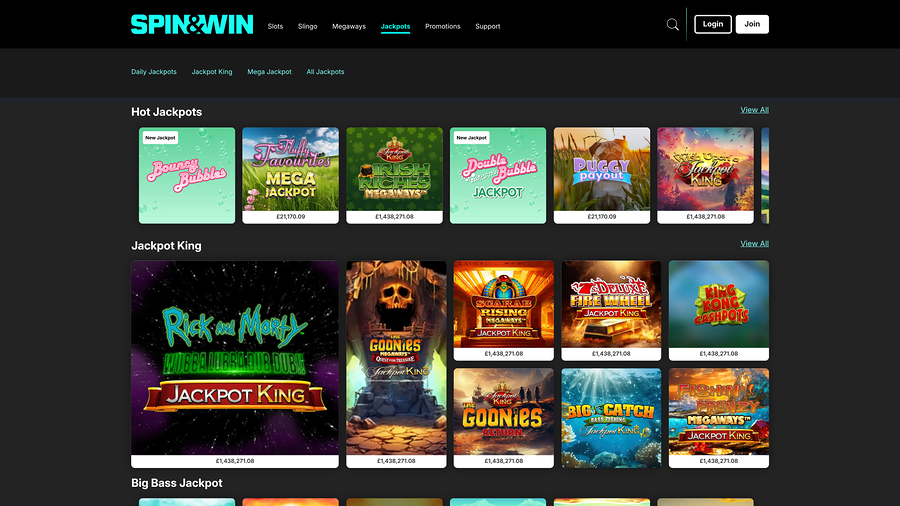
Task: Filter by Daily Jackpots
Action: tap(154, 72)
